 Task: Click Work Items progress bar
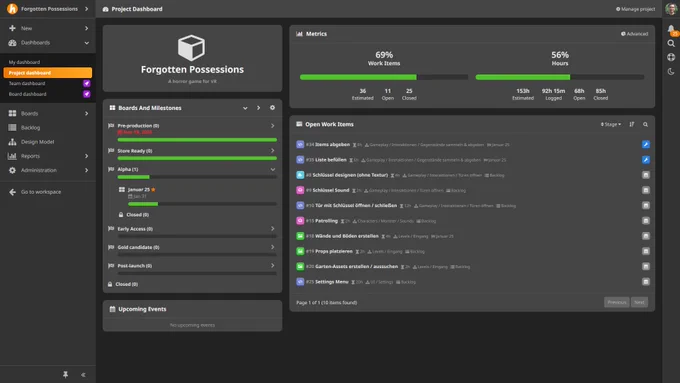[x=384, y=77]
